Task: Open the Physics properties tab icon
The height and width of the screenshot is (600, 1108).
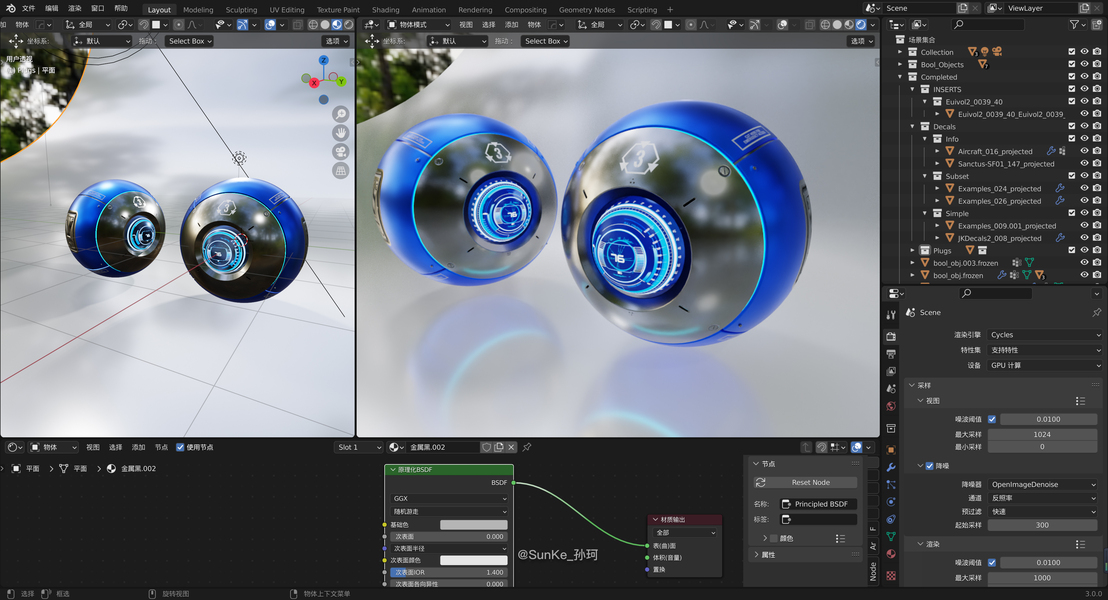Action: [x=891, y=502]
